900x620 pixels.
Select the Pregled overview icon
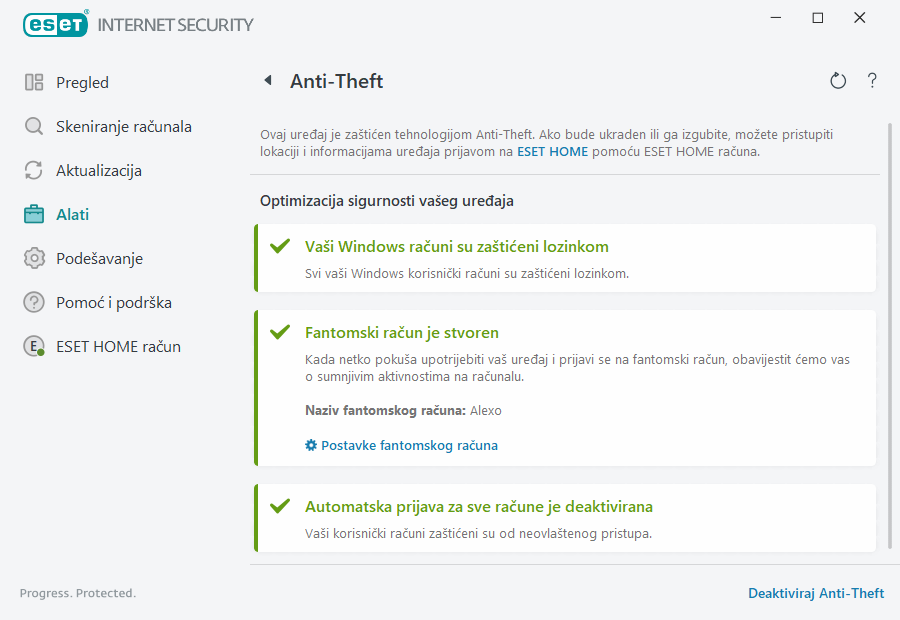coord(34,82)
